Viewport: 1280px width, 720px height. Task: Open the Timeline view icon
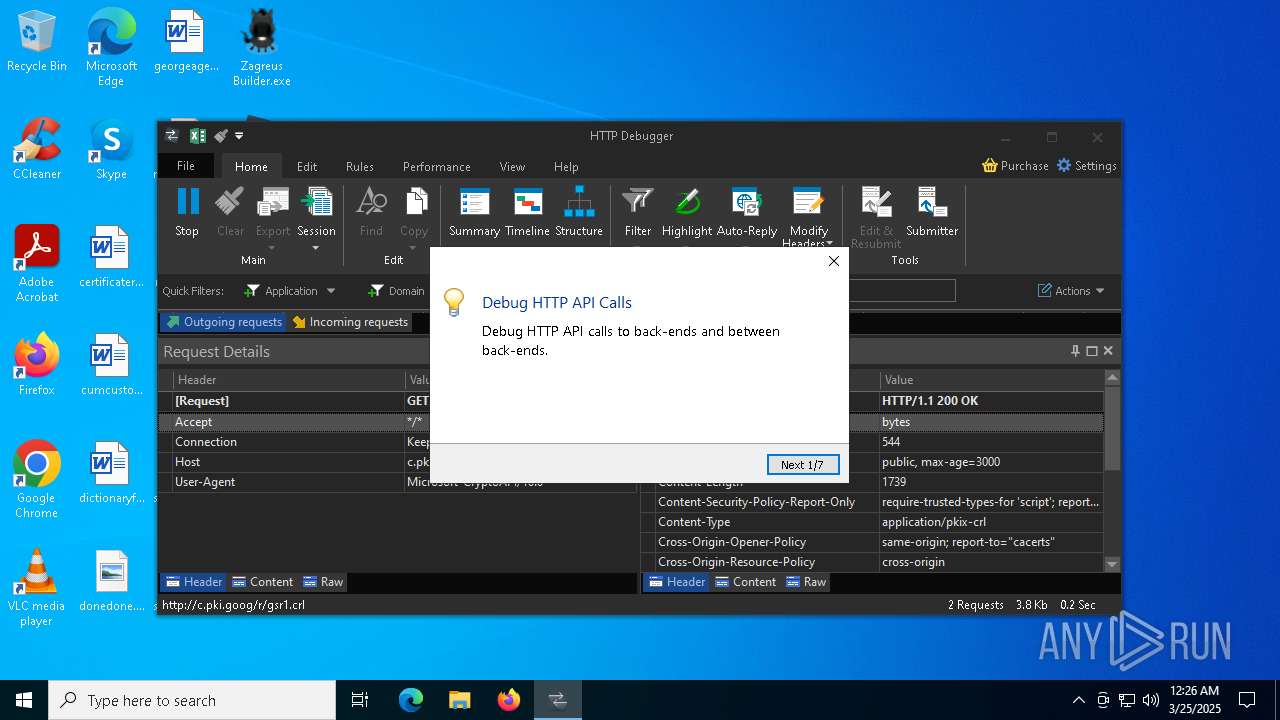coord(527,202)
